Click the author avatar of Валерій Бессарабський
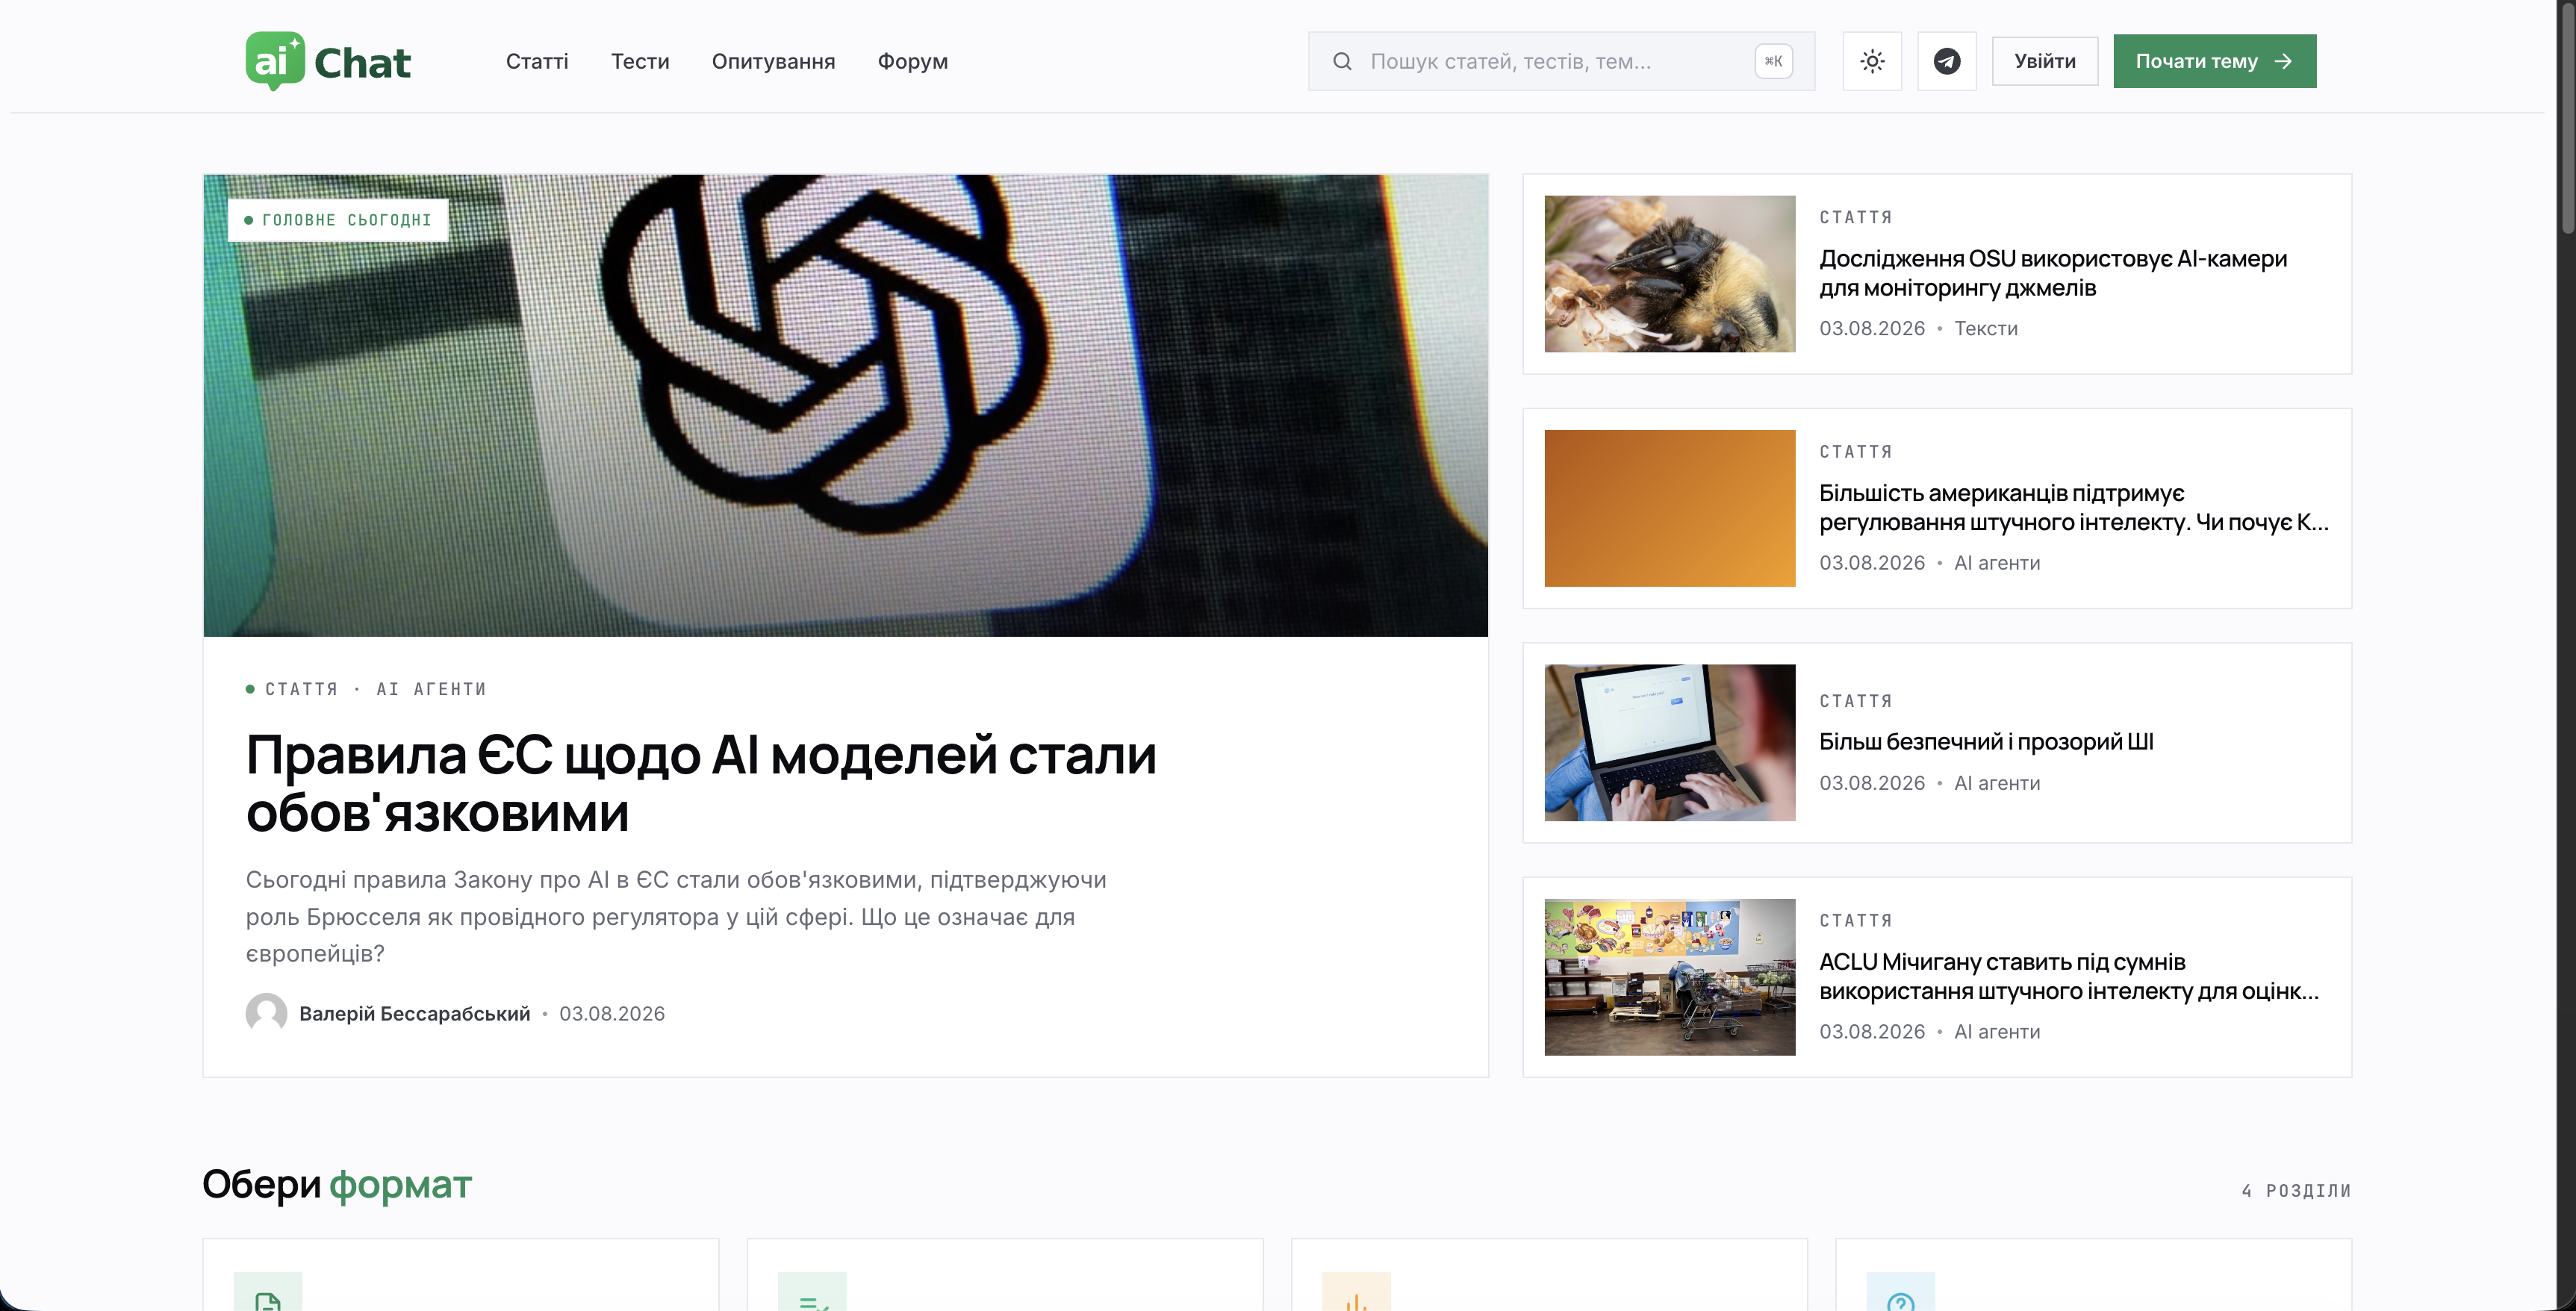Viewport: 2576px width, 1311px height. [266, 1013]
